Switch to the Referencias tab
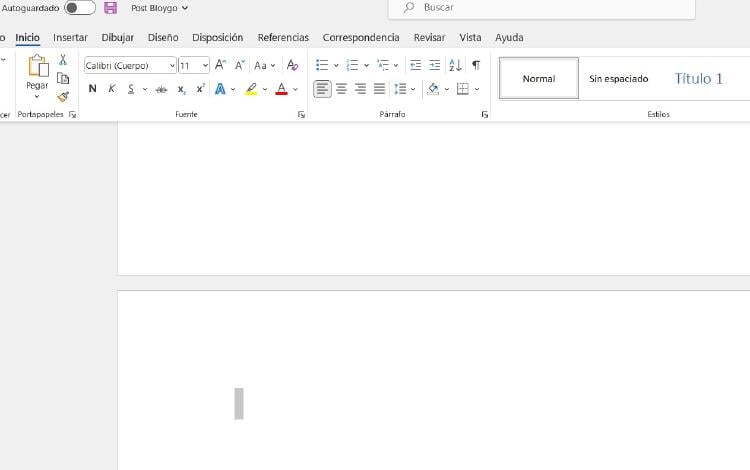 click(283, 37)
